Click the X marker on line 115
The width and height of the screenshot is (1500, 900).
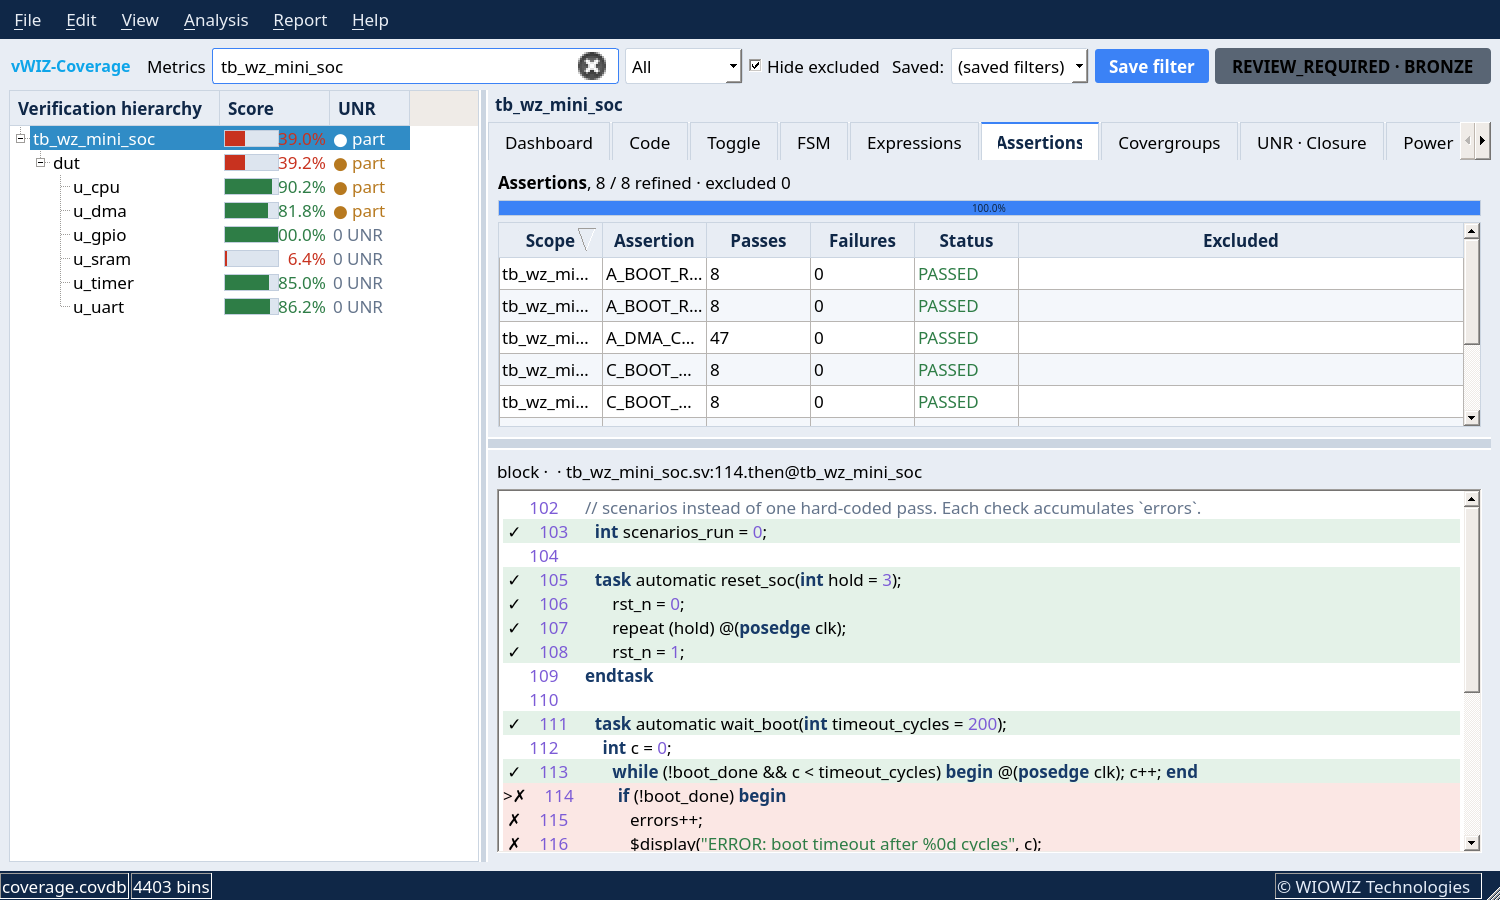[514, 820]
